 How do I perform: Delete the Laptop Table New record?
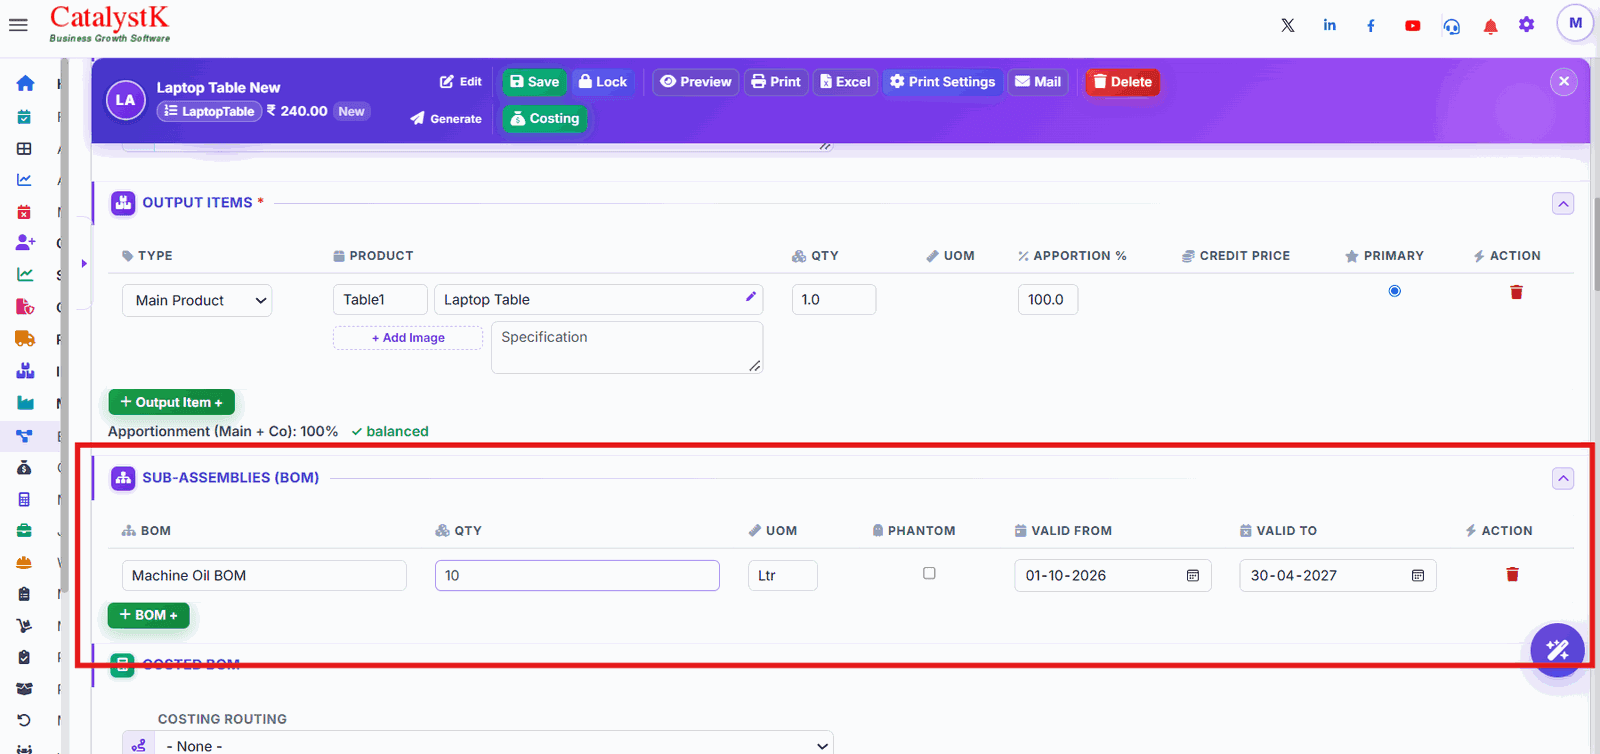tap(1122, 82)
